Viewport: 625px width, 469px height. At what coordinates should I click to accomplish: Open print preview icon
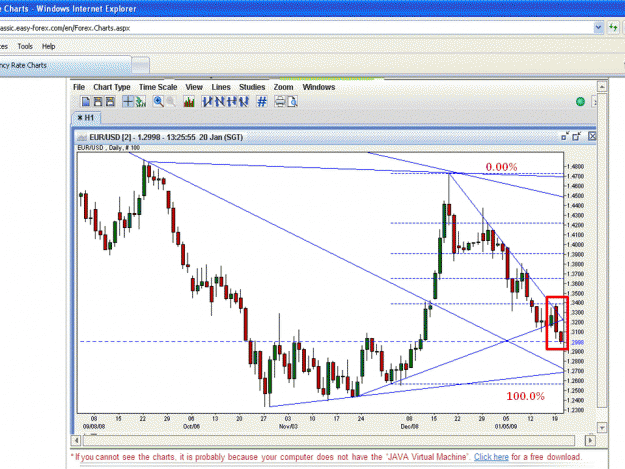(x=293, y=102)
